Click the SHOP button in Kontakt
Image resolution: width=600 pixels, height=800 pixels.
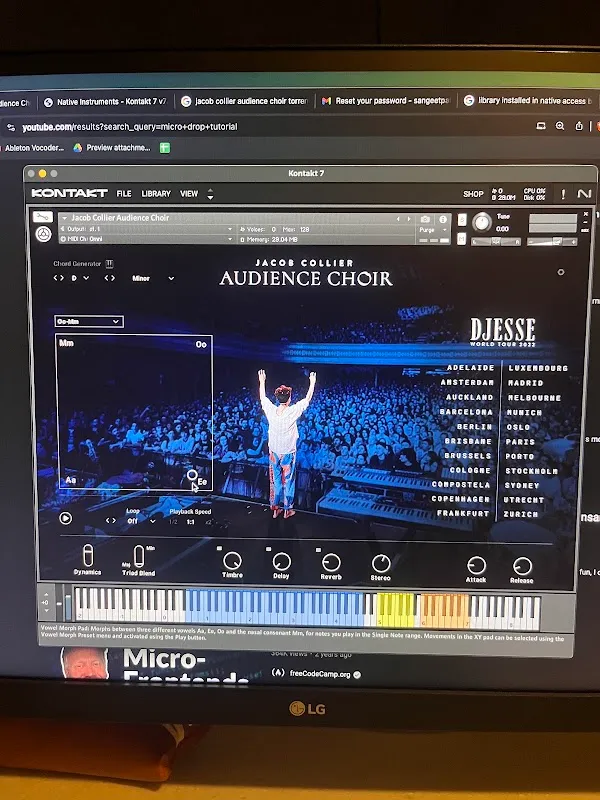[x=473, y=194]
